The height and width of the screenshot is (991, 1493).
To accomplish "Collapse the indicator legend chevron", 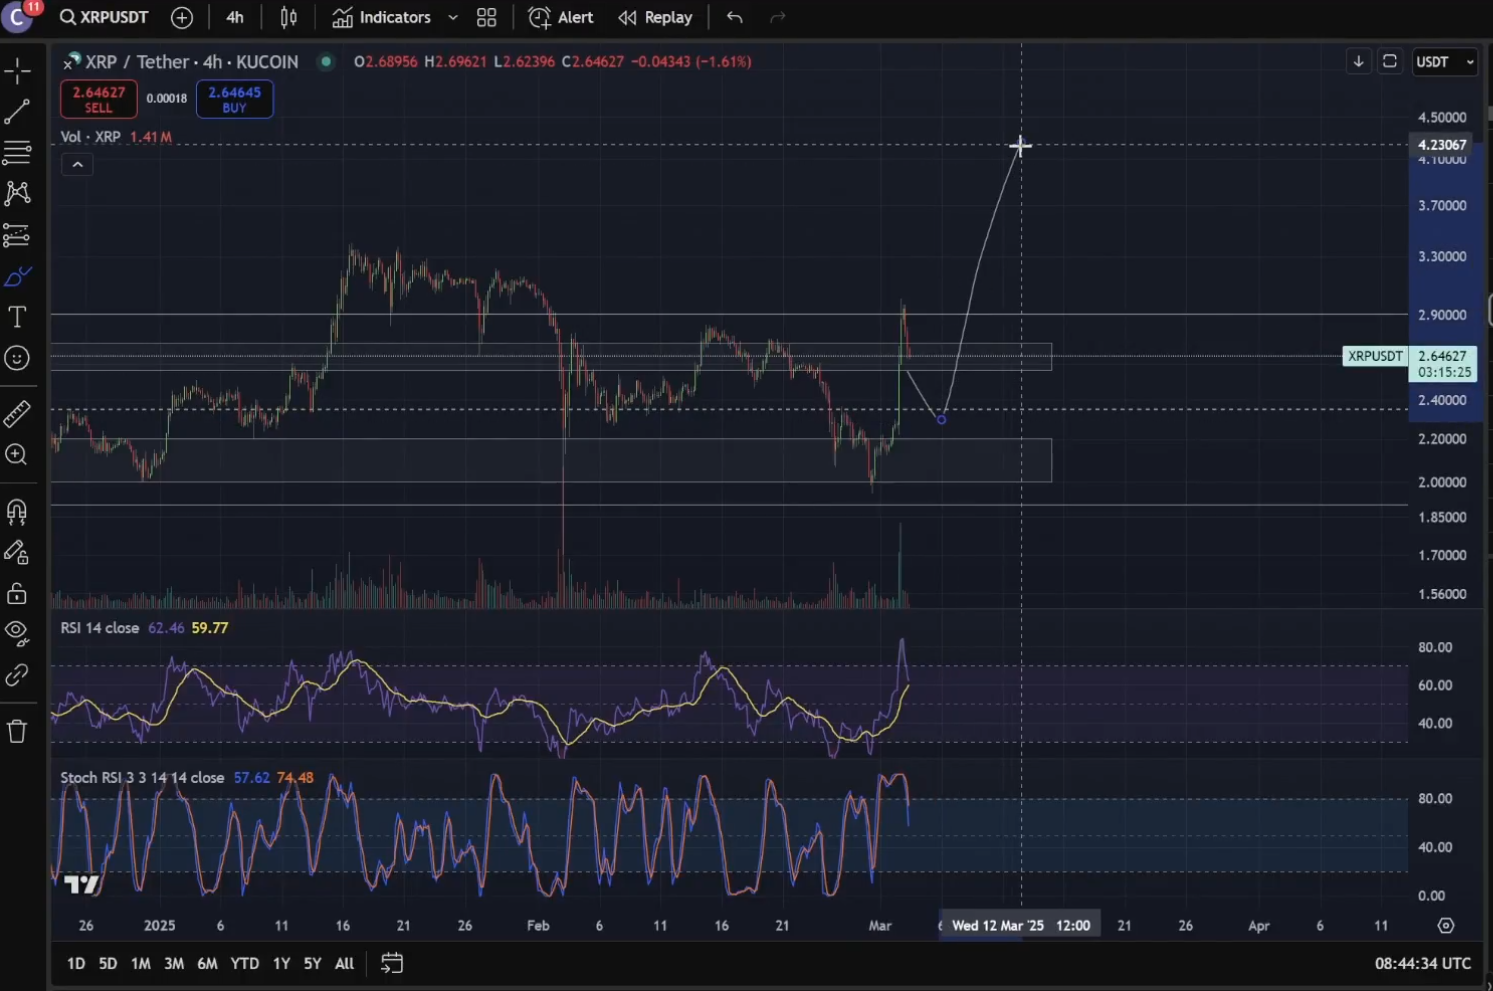I will [x=77, y=165].
